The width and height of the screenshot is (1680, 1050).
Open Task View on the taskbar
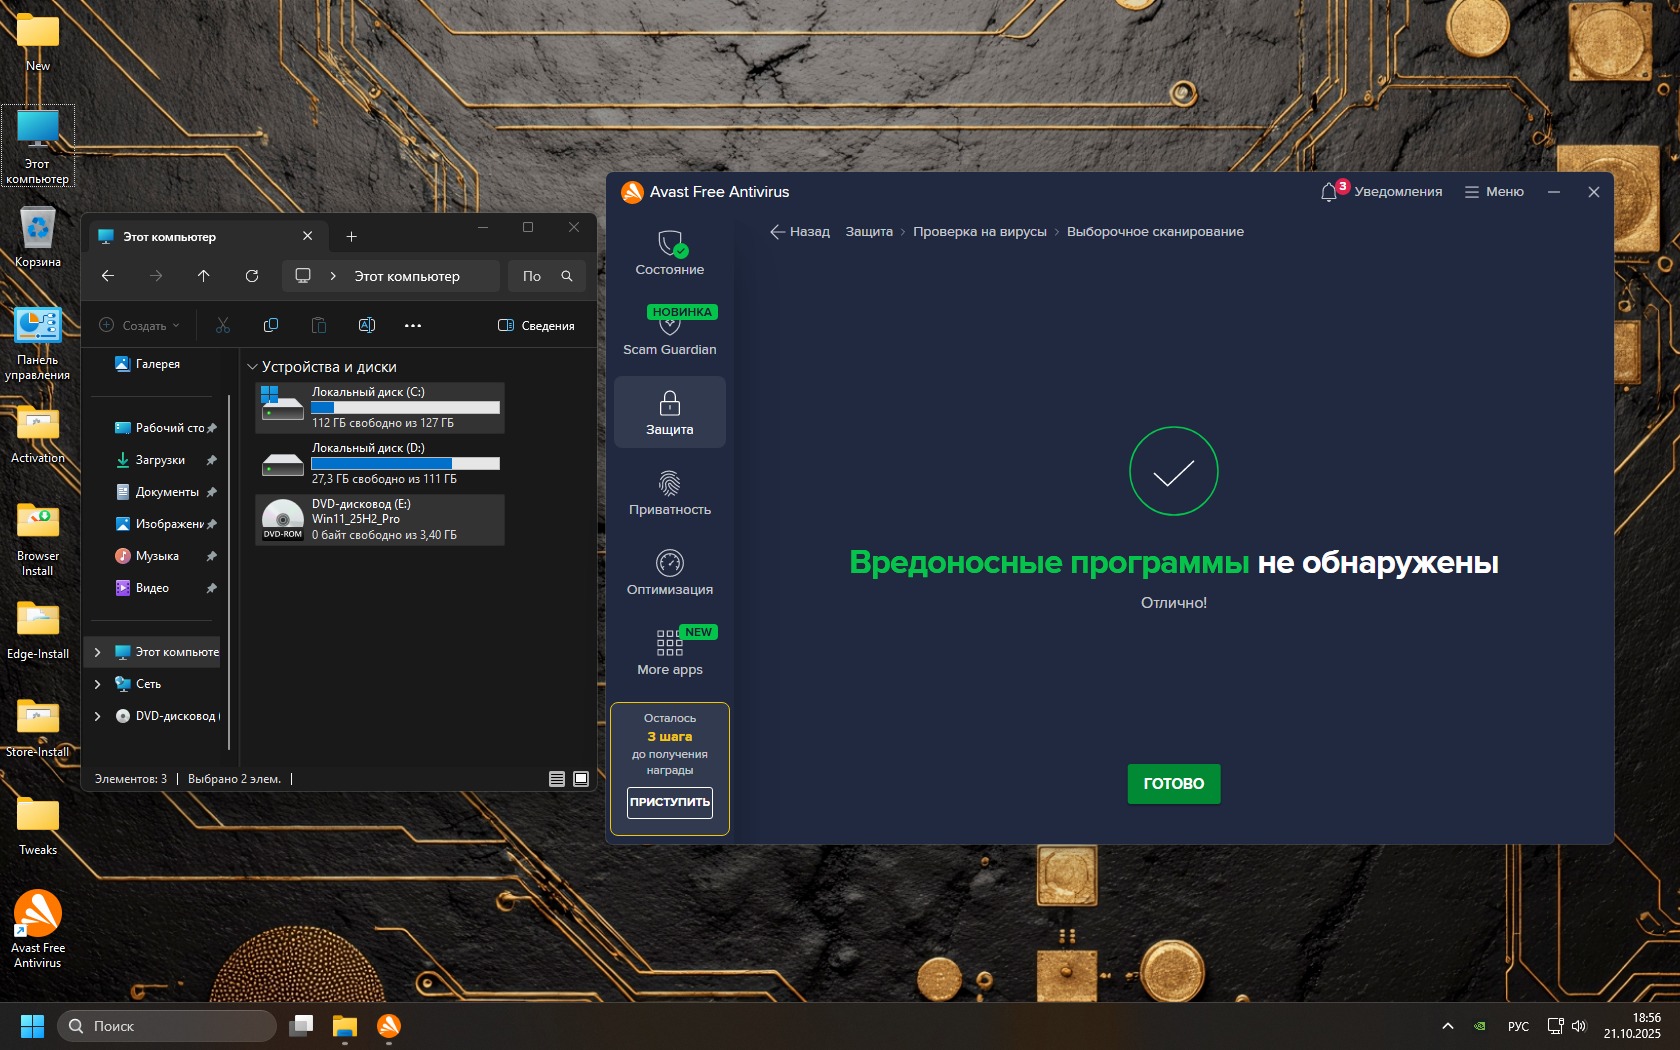(x=301, y=1026)
